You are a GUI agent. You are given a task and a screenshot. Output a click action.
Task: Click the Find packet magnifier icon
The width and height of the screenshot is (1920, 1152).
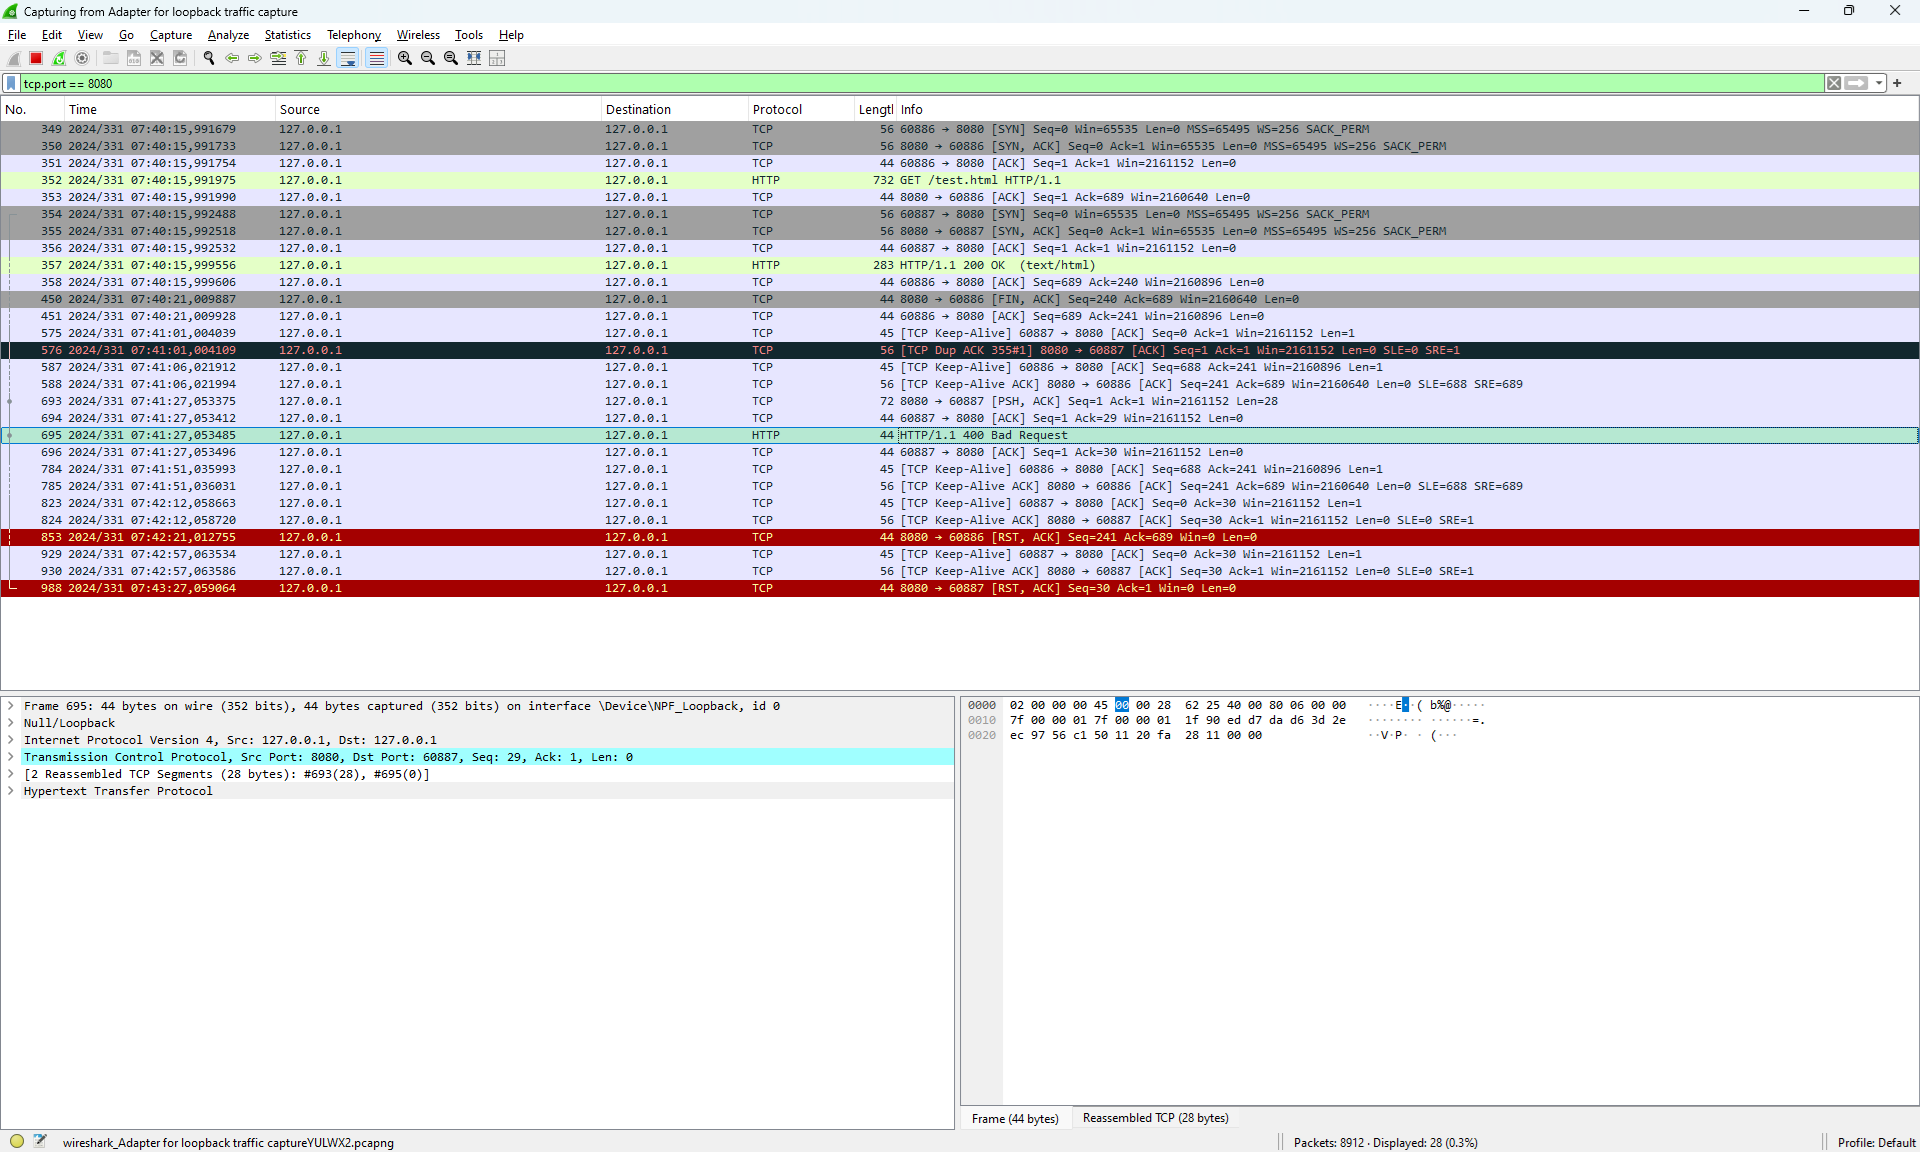point(209,58)
